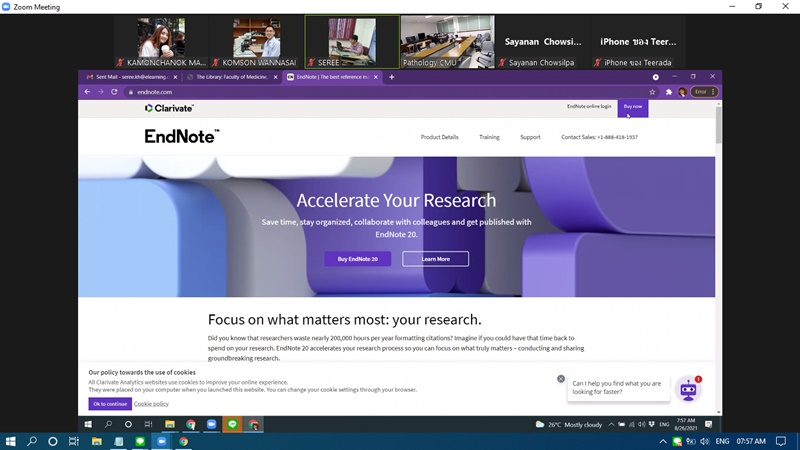Open a new browser tab
Screen dimensions: 800x450
(392, 77)
